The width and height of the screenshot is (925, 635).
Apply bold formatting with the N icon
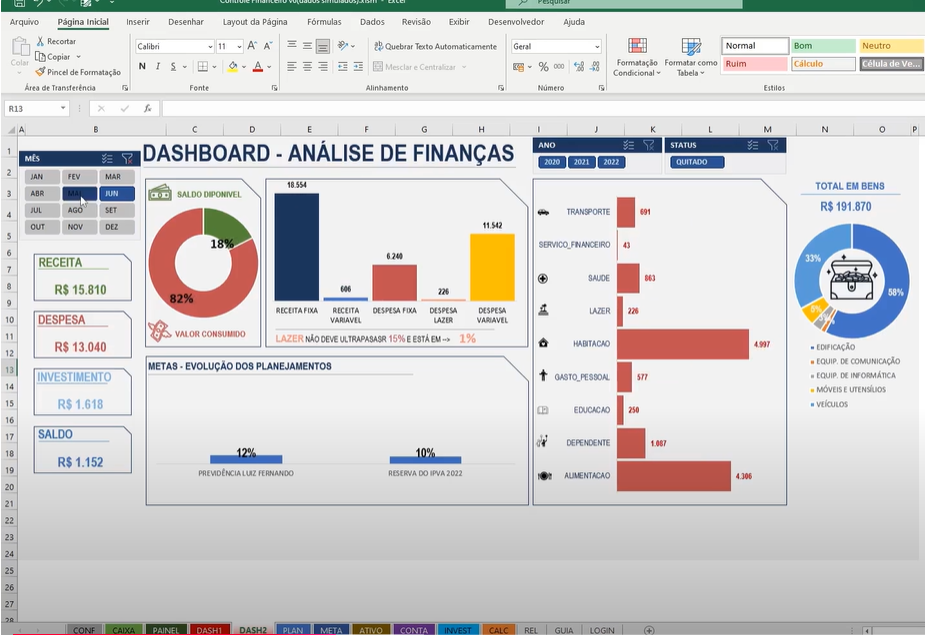click(141, 65)
